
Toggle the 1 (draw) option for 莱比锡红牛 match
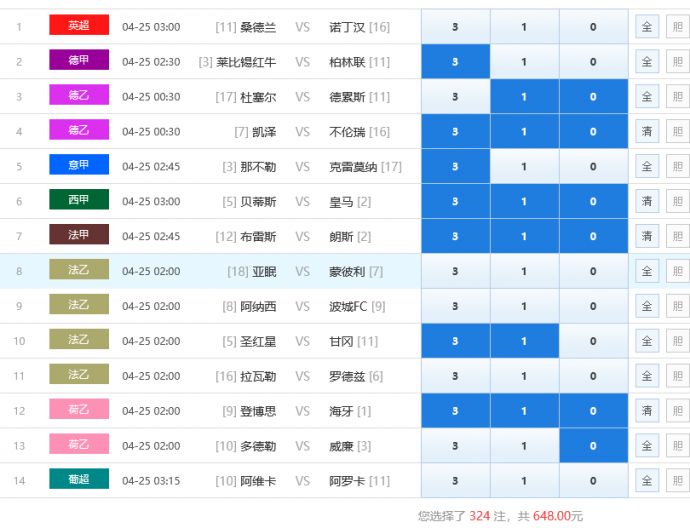pos(524,62)
